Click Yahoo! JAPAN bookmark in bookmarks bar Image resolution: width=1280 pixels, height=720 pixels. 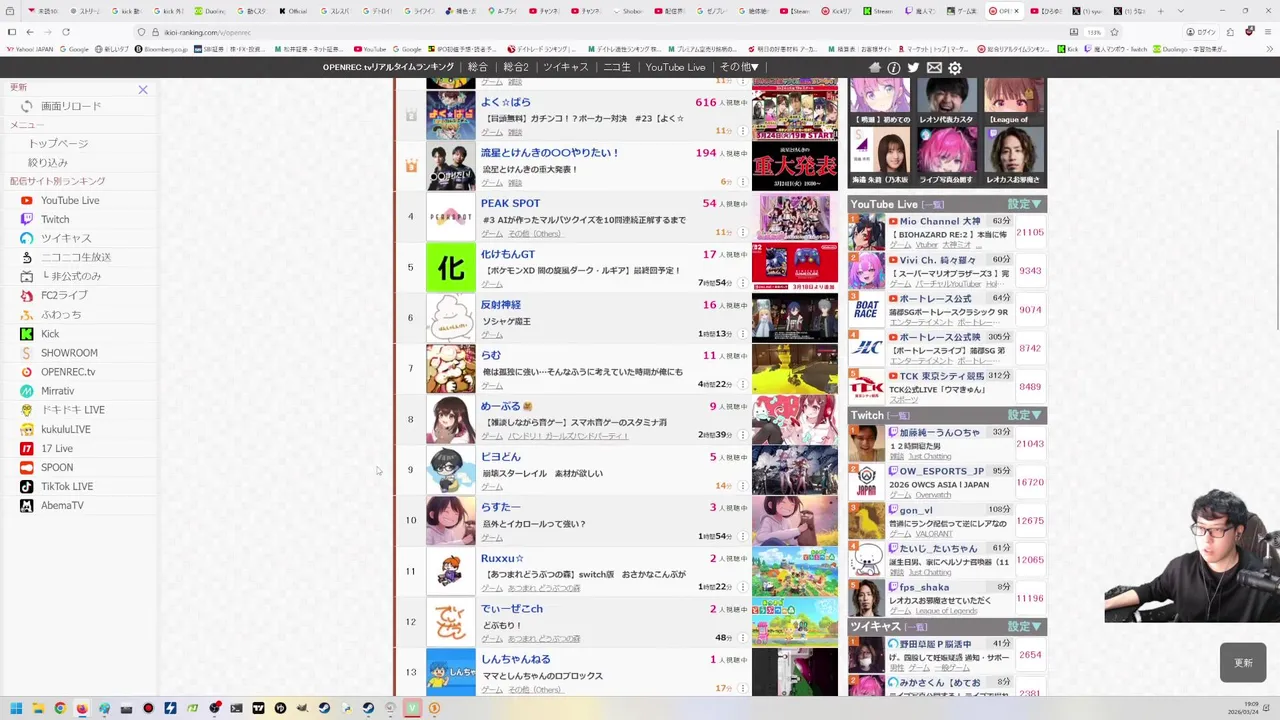tap(30, 49)
